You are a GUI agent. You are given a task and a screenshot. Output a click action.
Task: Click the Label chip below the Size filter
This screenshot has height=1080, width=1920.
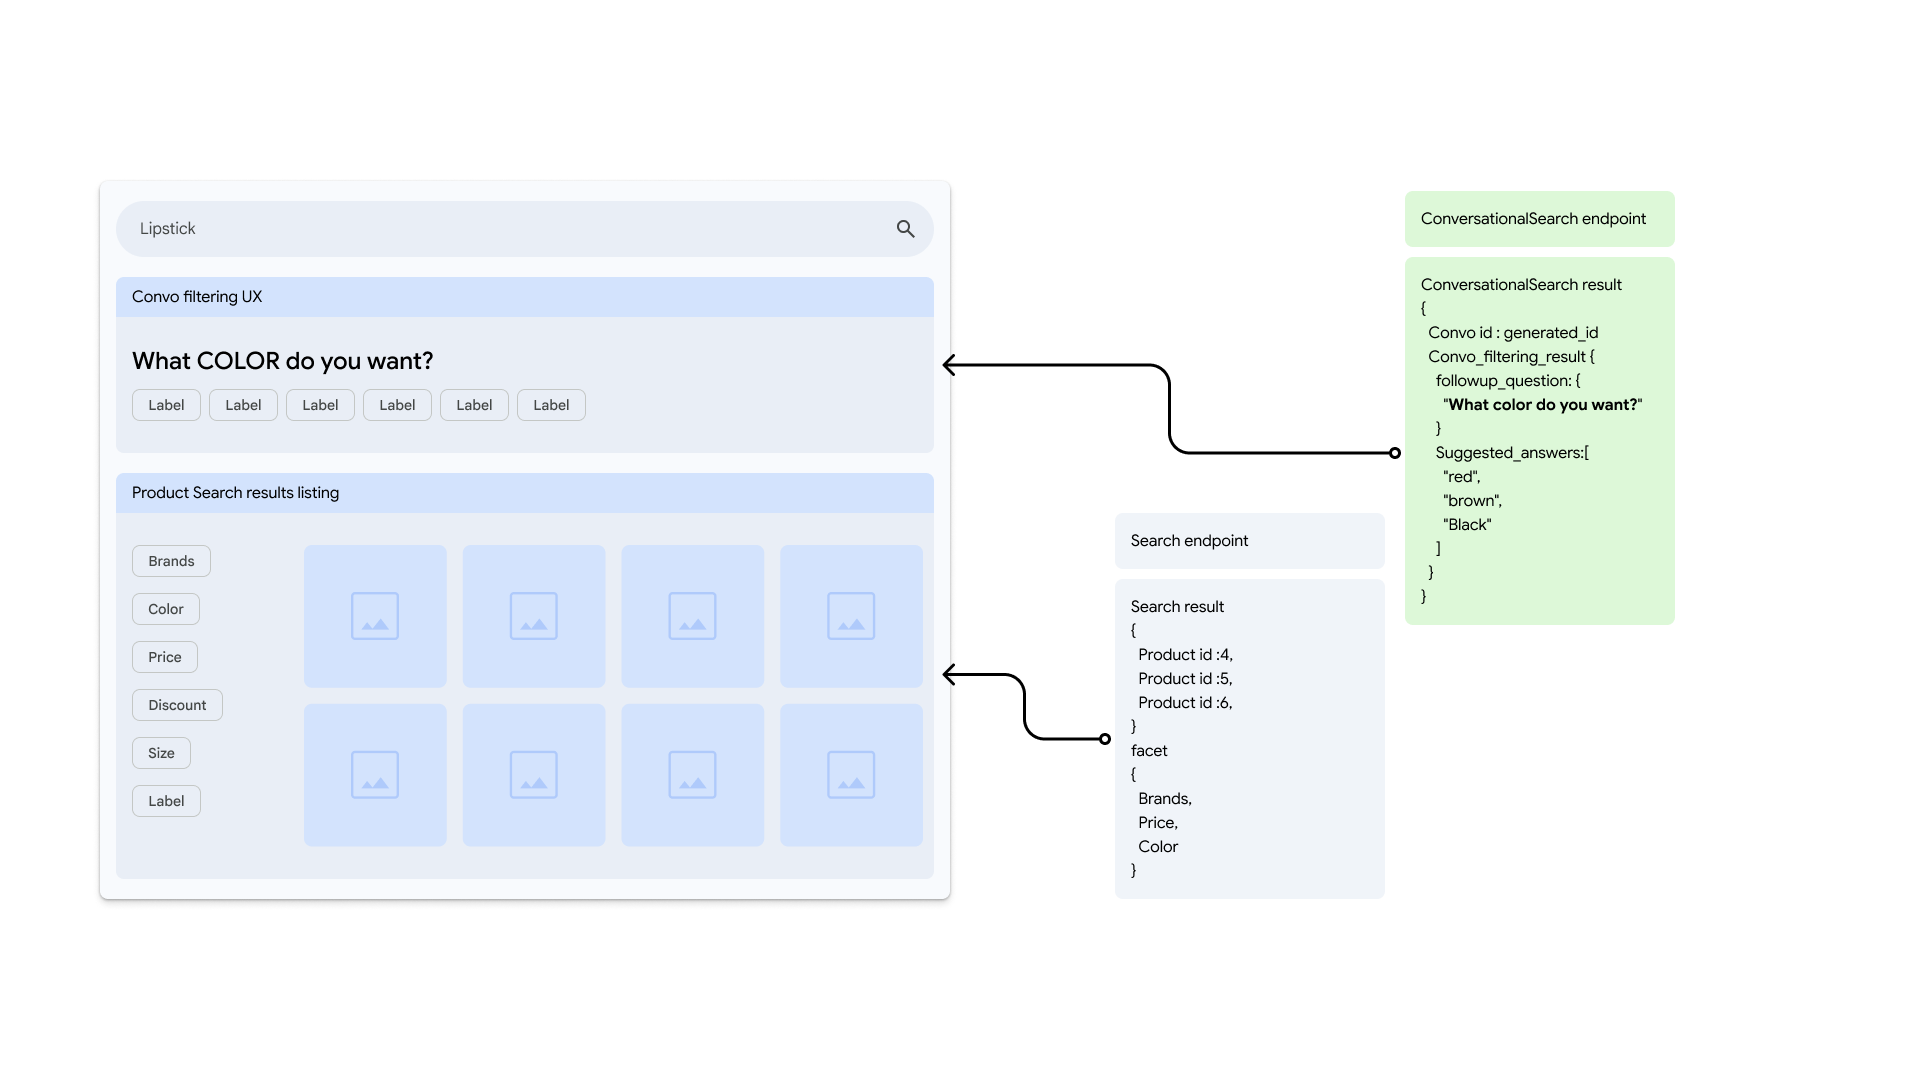pos(166,801)
